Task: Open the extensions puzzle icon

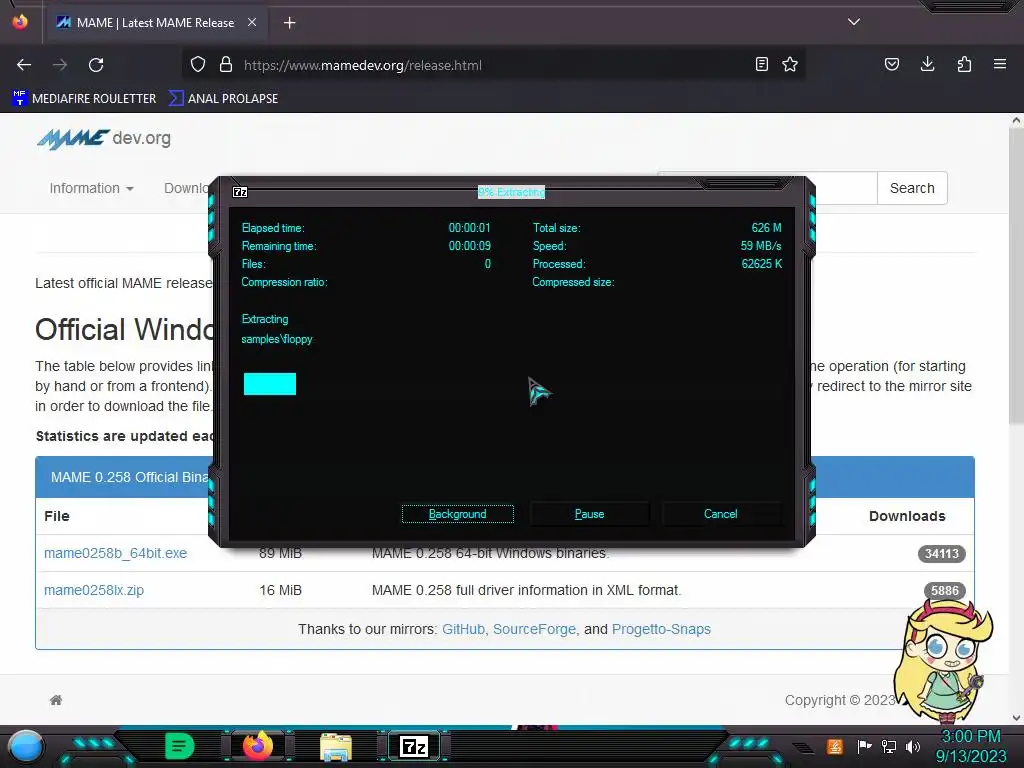Action: (964, 64)
